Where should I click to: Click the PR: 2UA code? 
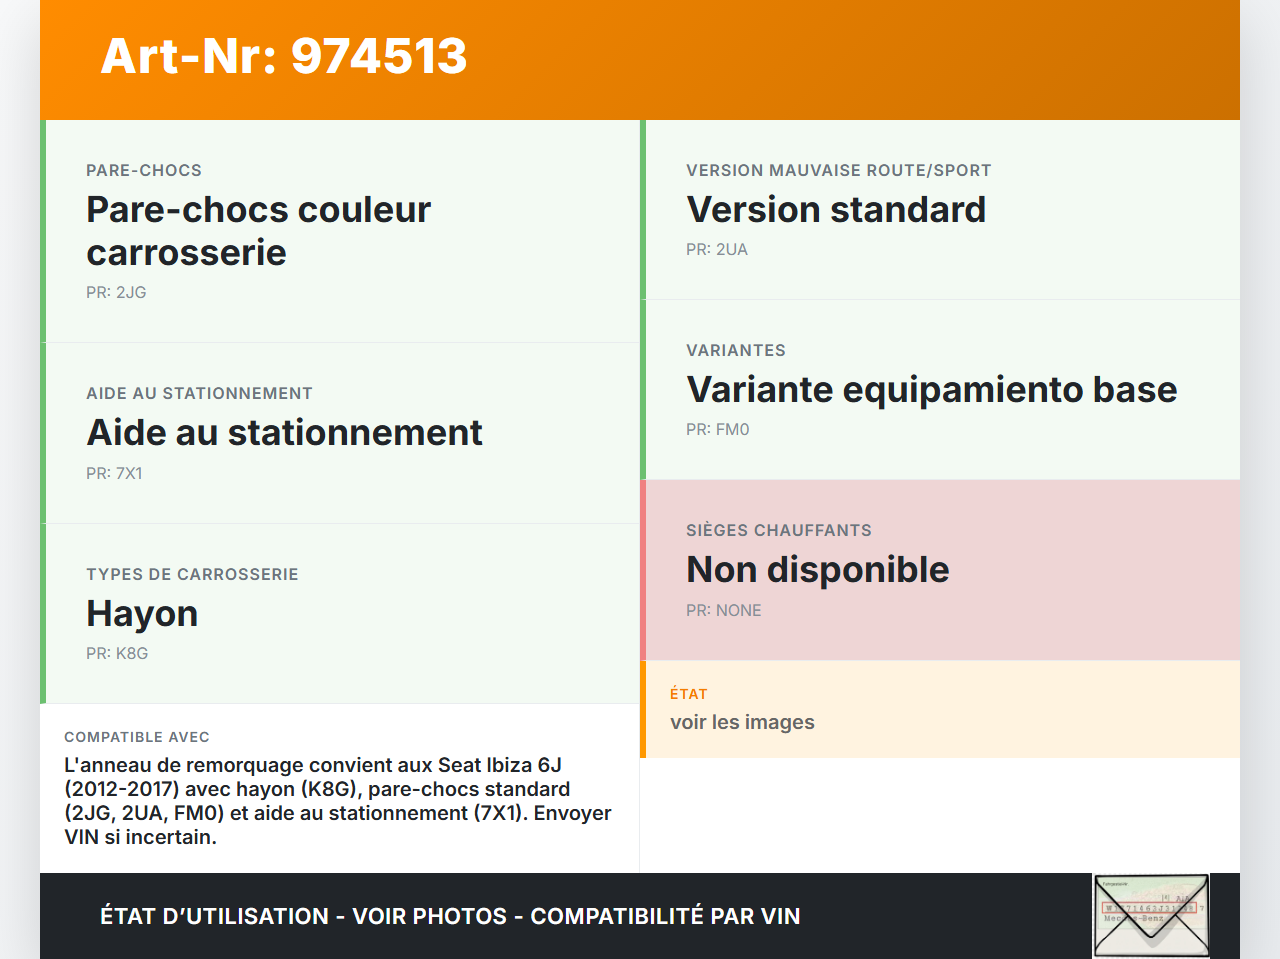(x=717, y=249)
